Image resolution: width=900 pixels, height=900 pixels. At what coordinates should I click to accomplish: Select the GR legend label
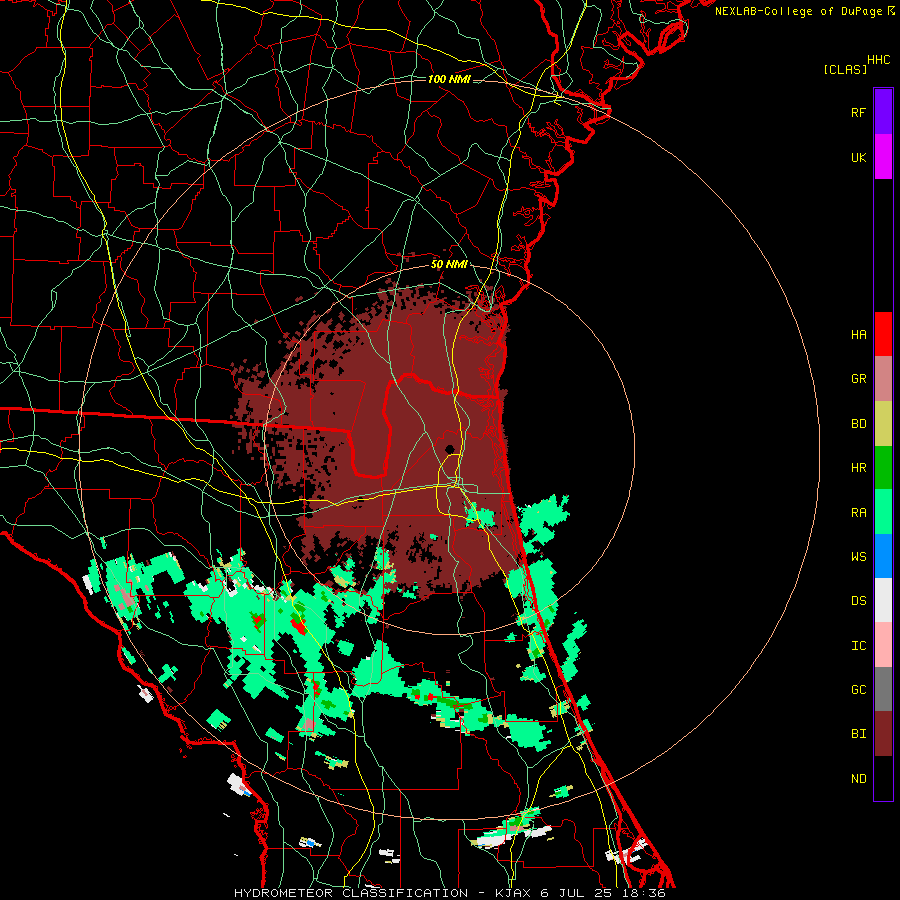[x=858, y=379]
